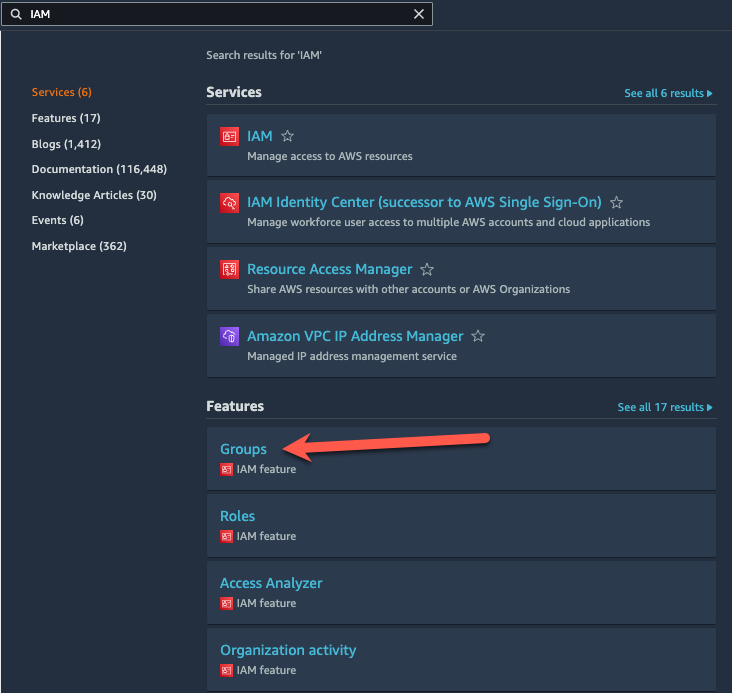Open the Roles IAM feature
The image size is (732, 693).
click(x=237, y=516)
